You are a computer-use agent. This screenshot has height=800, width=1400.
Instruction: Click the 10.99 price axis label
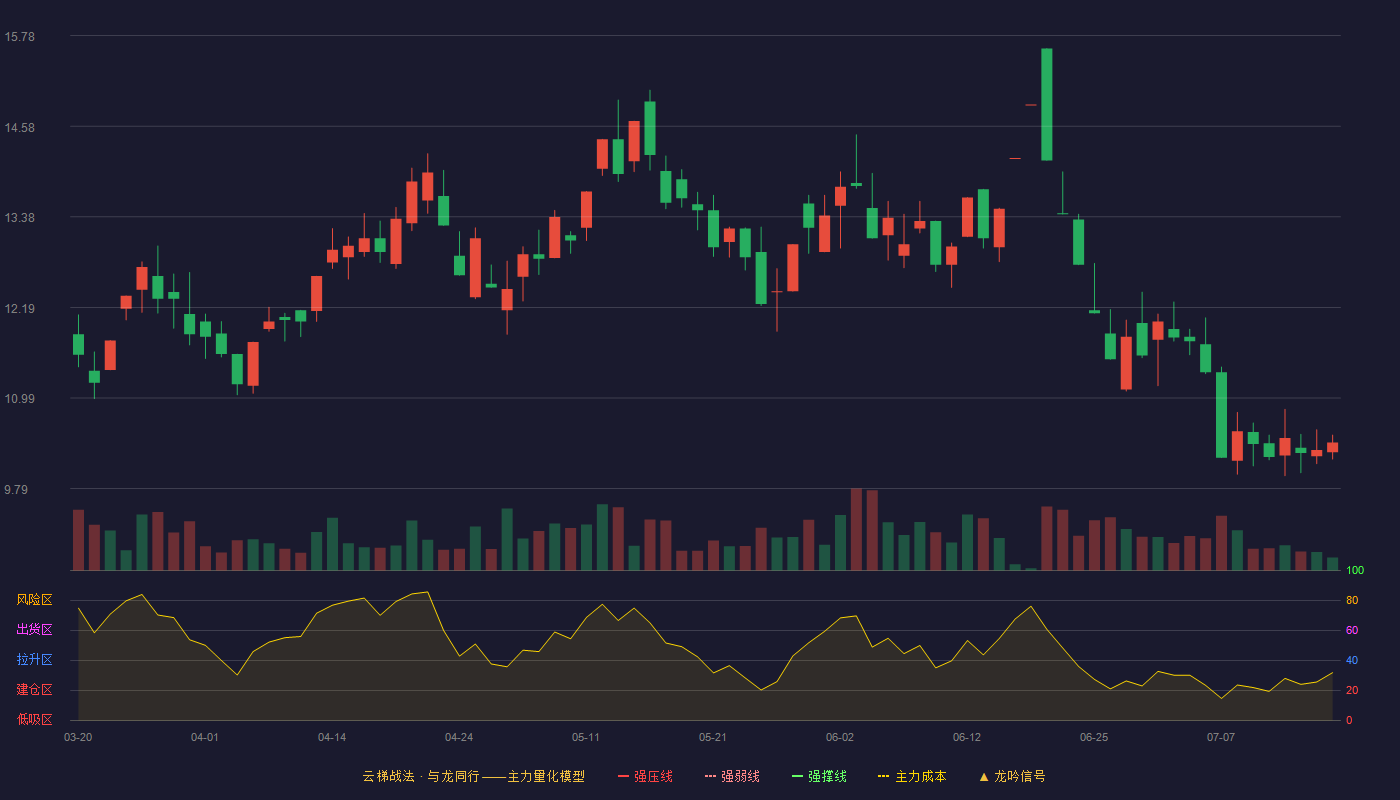(x=19, y=399)
